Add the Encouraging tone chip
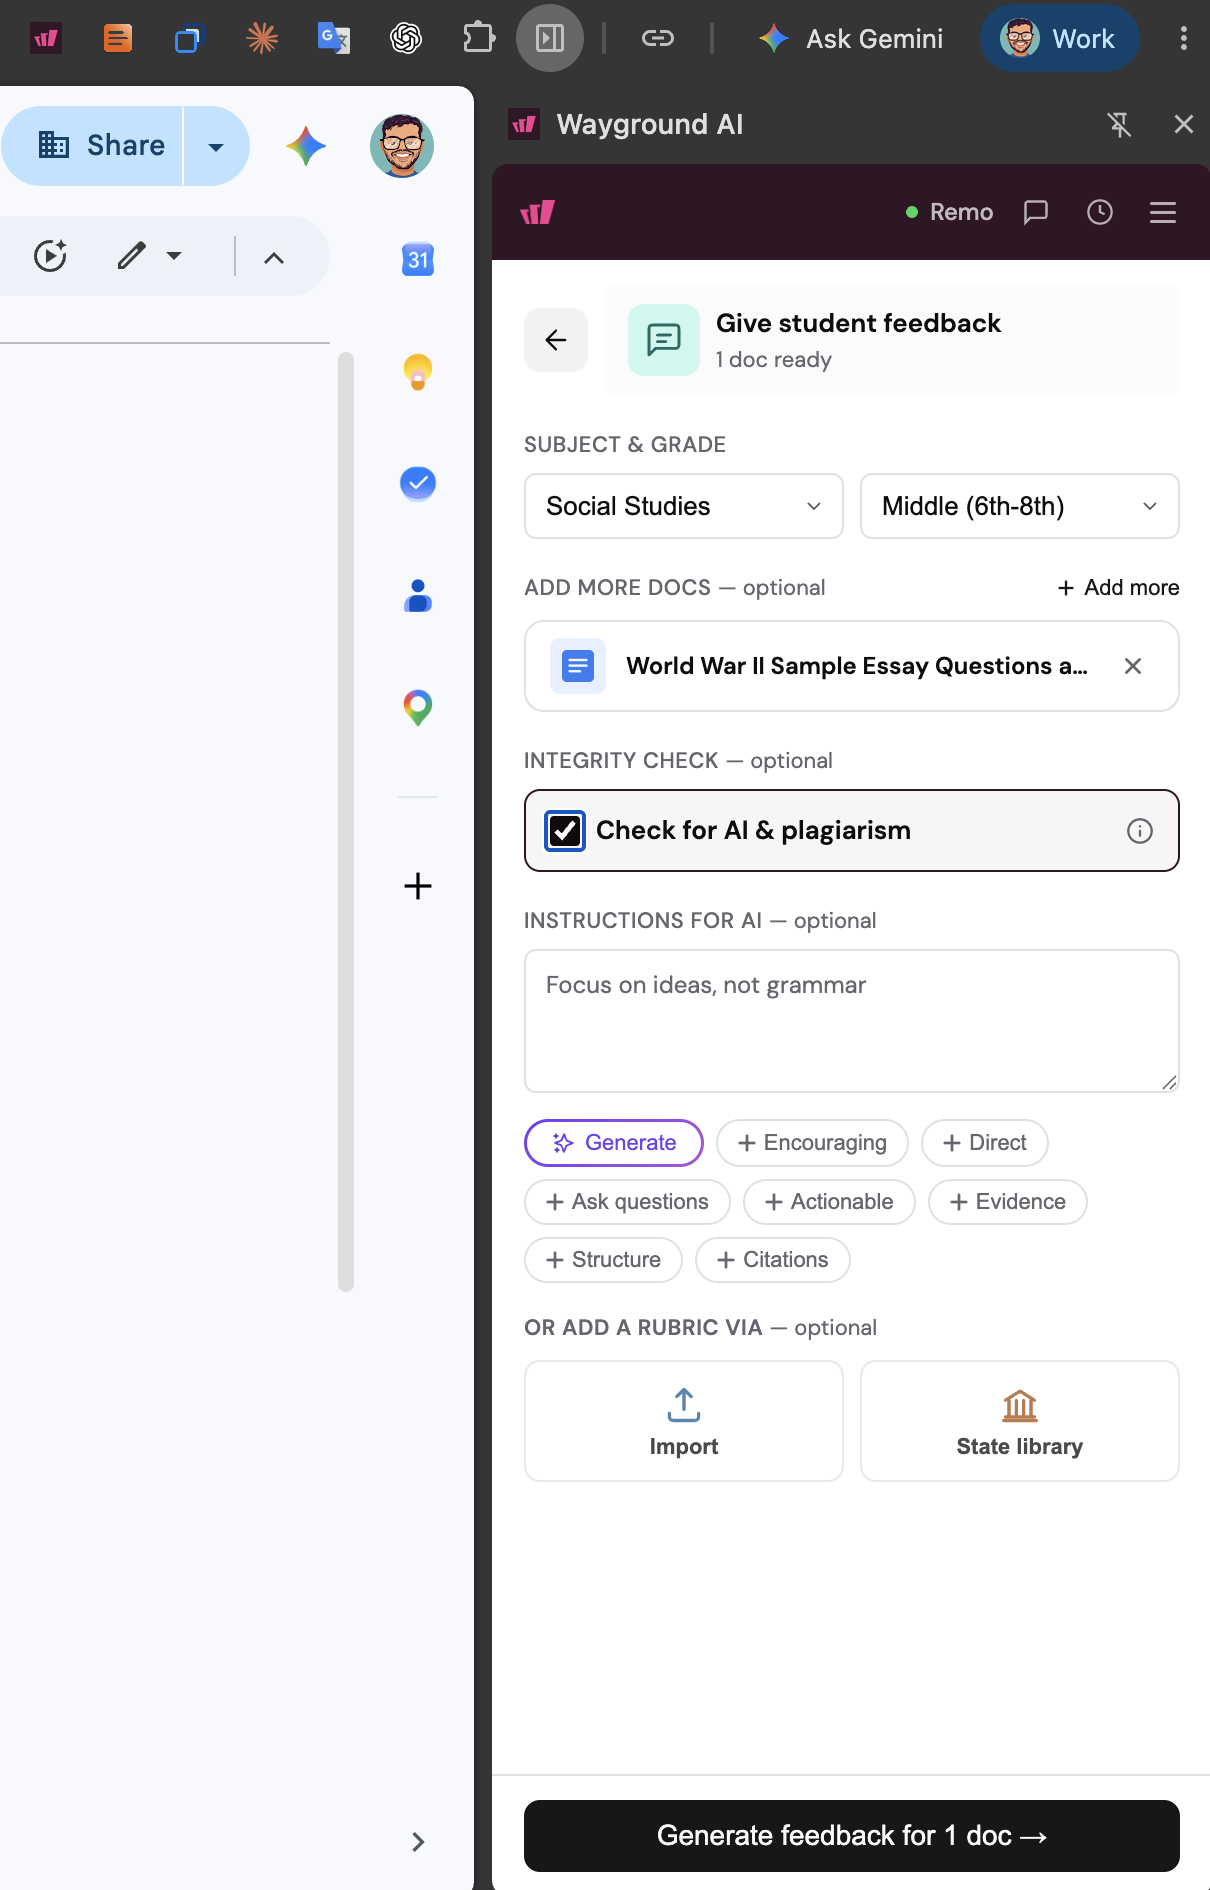Image resolution: width=1210 pixels, height=1890 pixels. [x=812, y=1143]
